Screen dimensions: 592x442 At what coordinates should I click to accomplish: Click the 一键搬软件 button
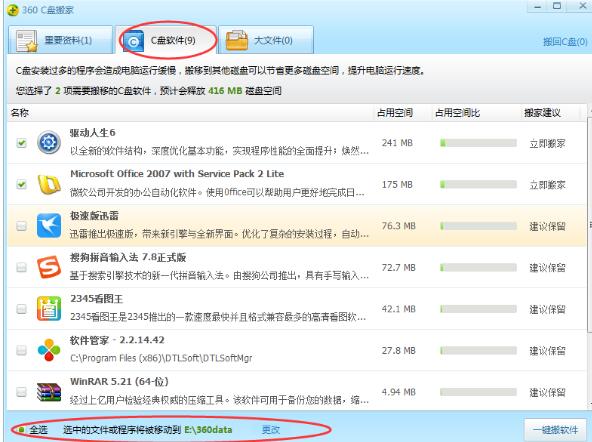click(555, 430)
